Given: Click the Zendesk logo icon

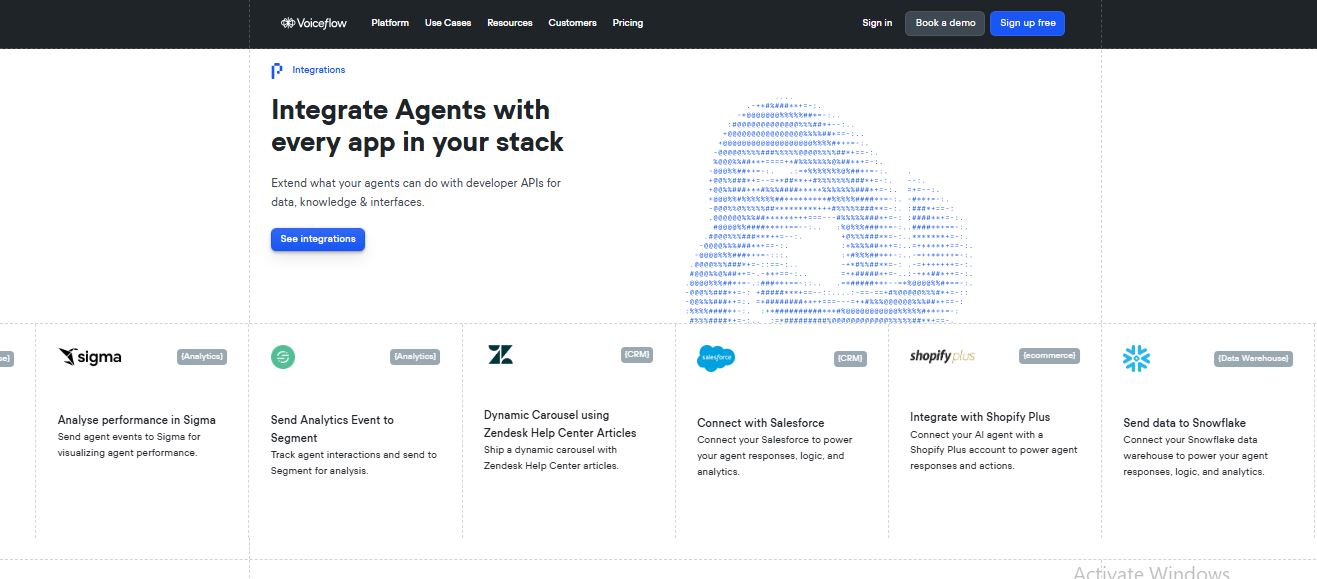Looking at the screenshot, I should [x=500, y=354].
